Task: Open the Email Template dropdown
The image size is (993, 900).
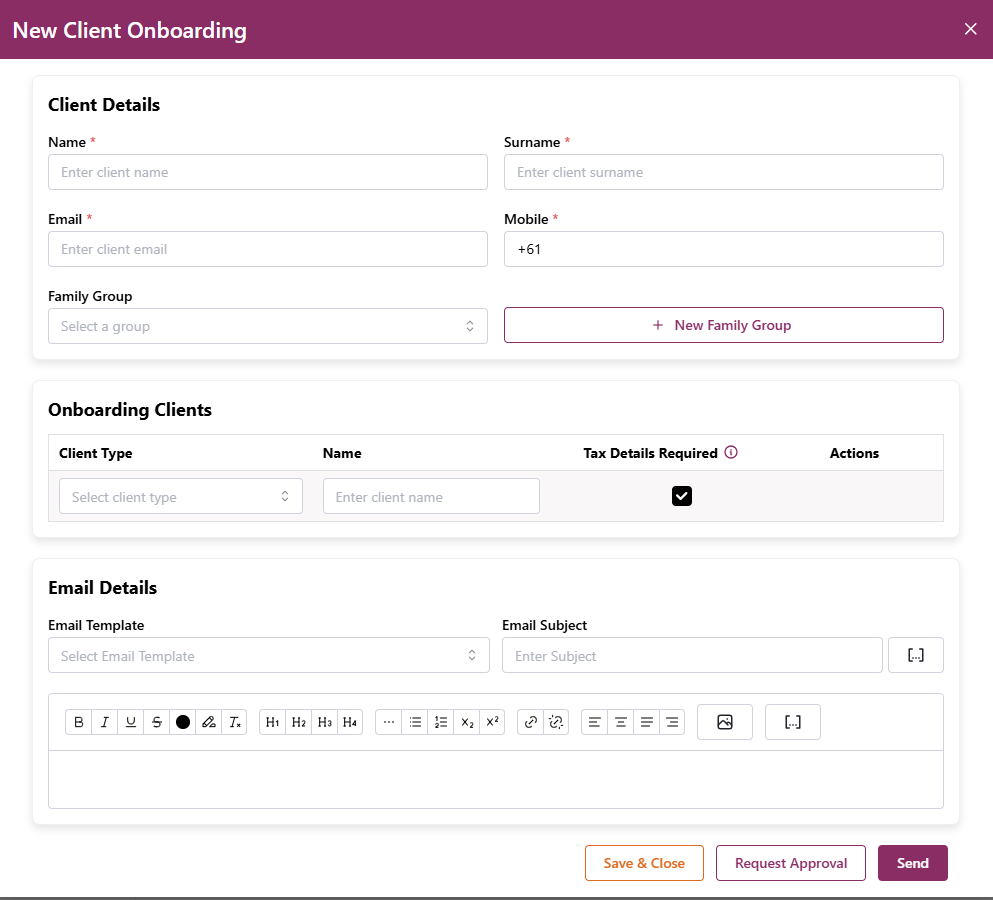Action: click(268, 656)
